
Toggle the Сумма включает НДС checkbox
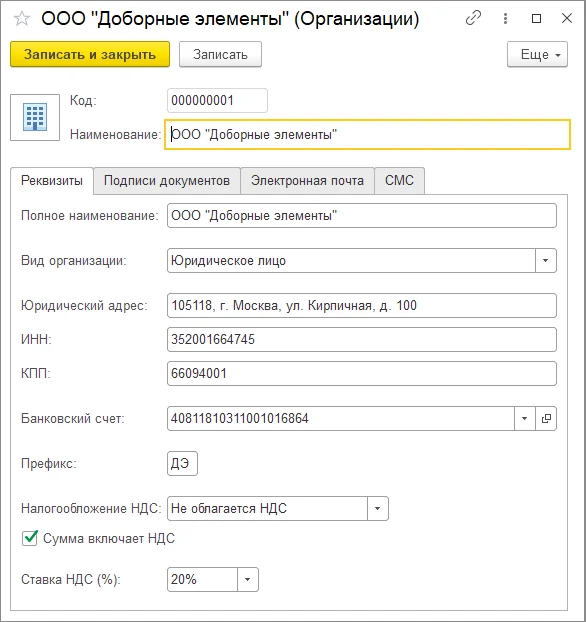tap(30, 539)
